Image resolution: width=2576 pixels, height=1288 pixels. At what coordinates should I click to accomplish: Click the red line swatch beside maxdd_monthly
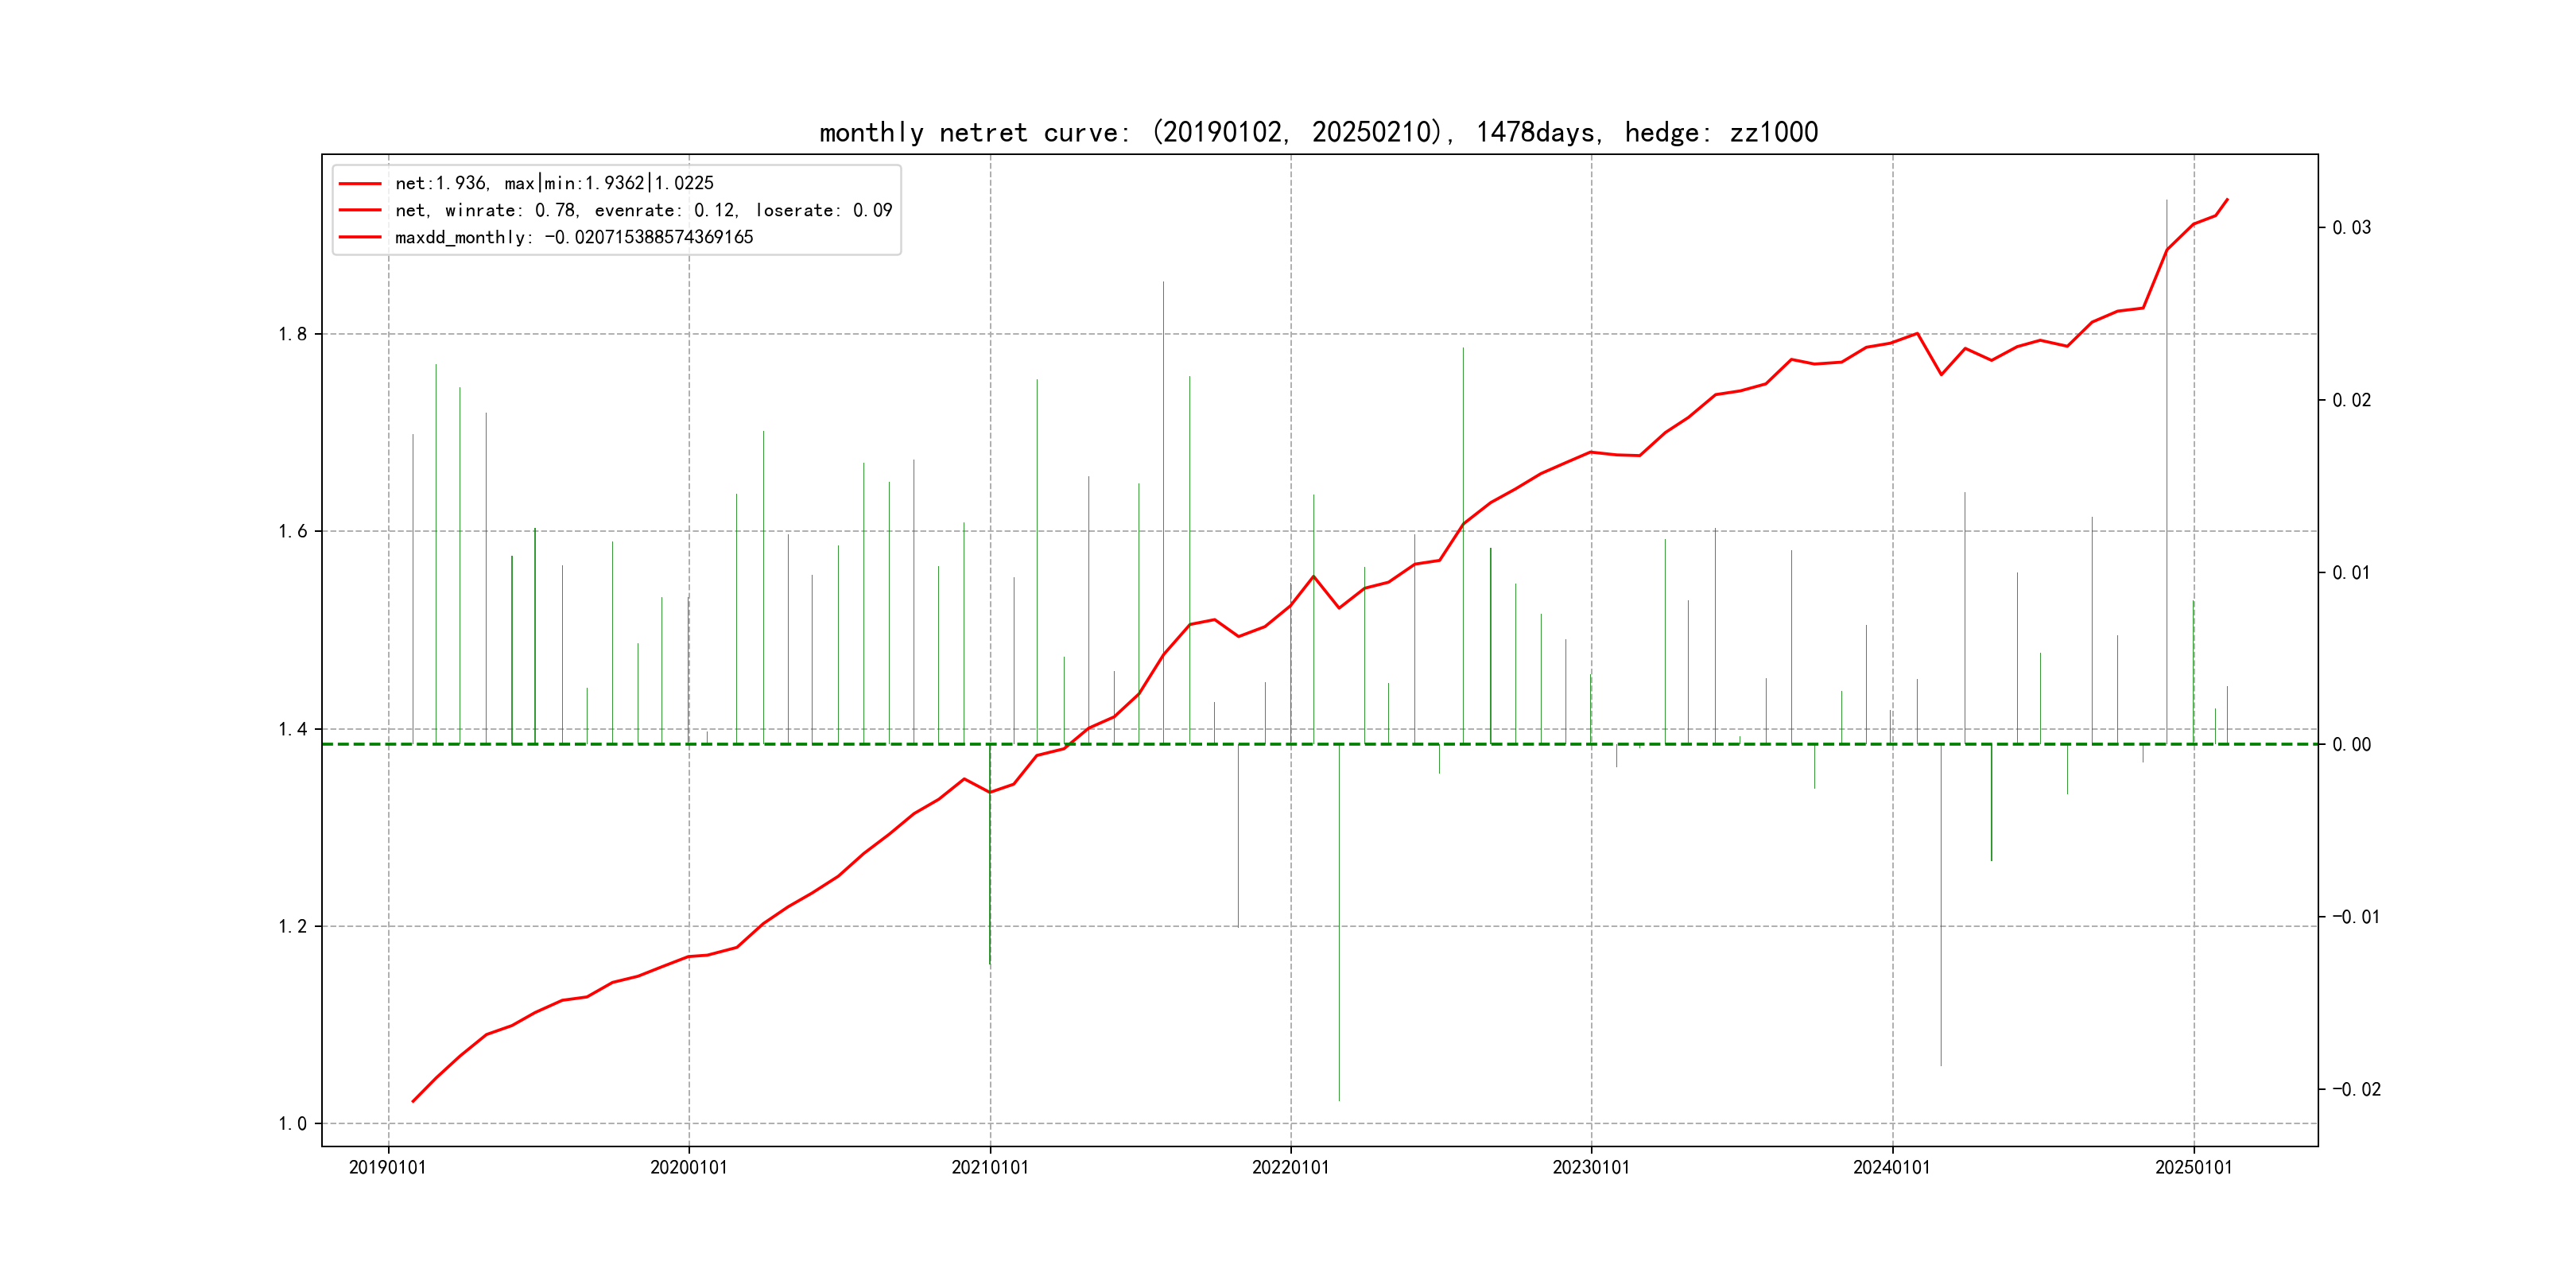pos(360,237)
